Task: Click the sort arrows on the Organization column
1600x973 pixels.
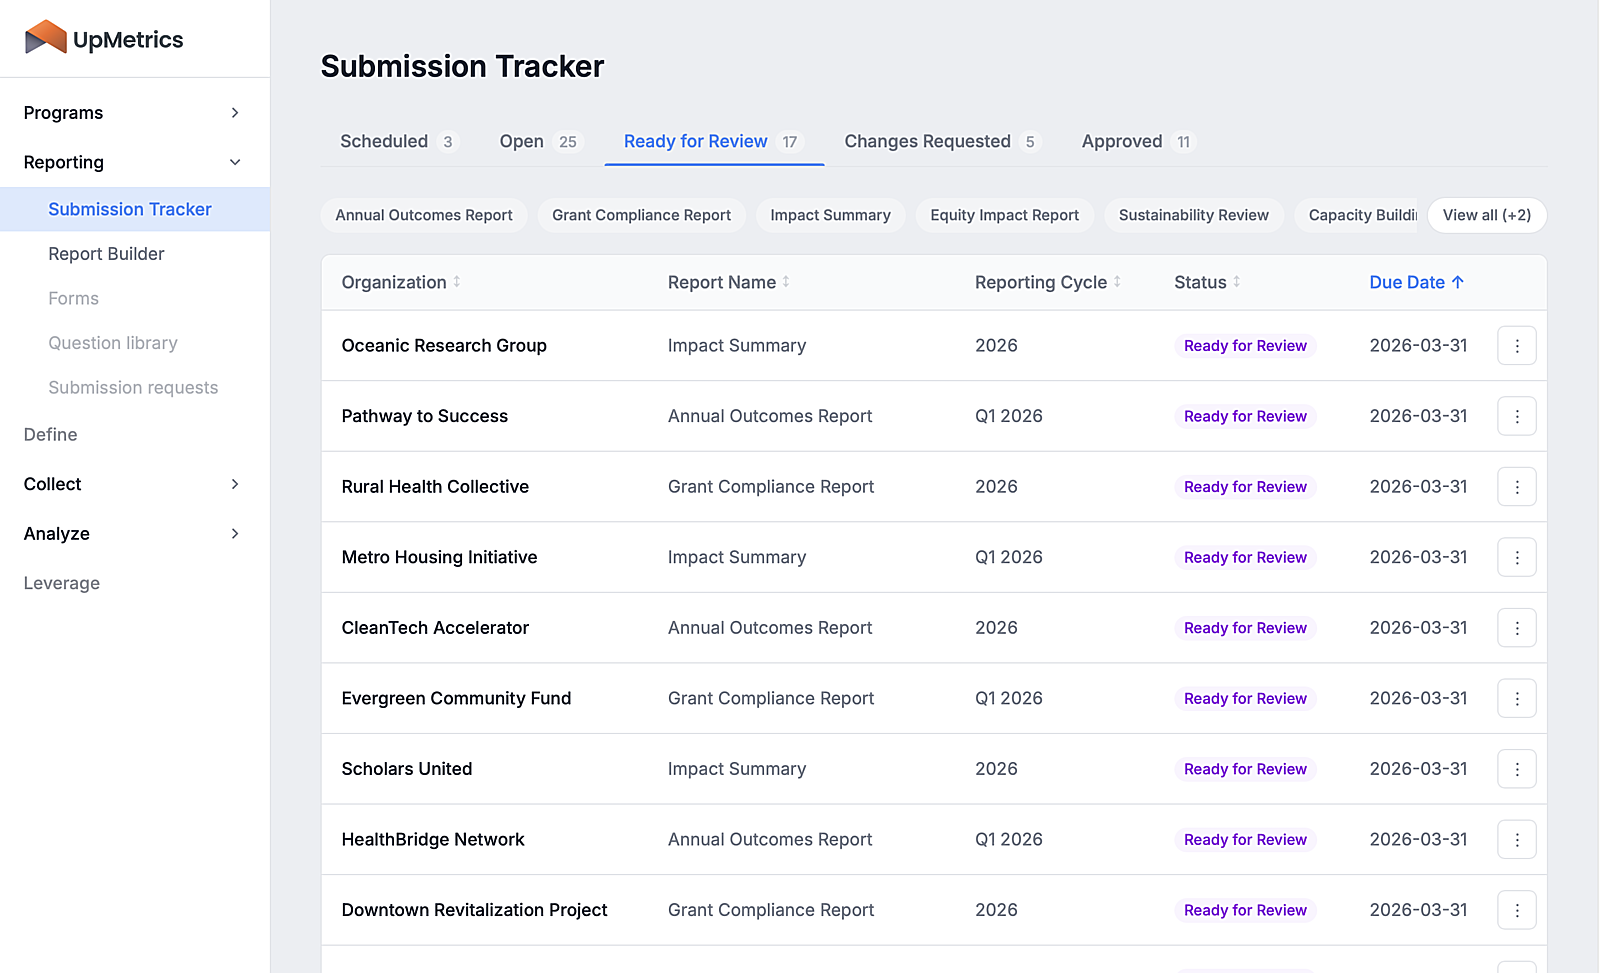Action: tap(458, 282)
